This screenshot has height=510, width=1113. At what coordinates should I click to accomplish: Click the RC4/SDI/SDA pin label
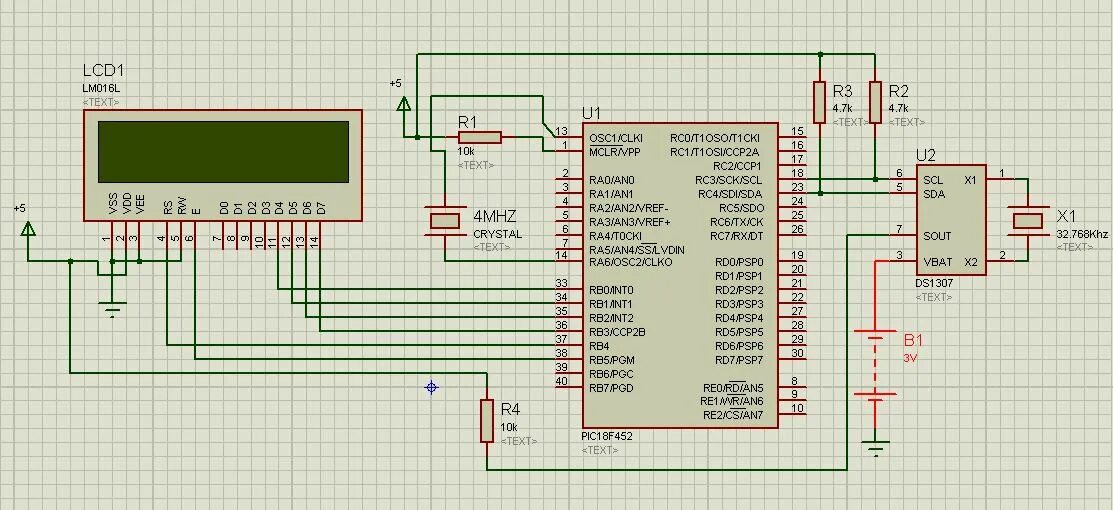click(x=730, y=194)
